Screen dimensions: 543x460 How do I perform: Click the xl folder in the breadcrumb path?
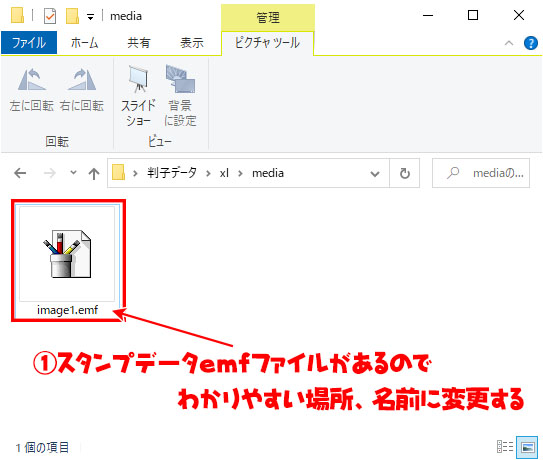click(224, 173)
